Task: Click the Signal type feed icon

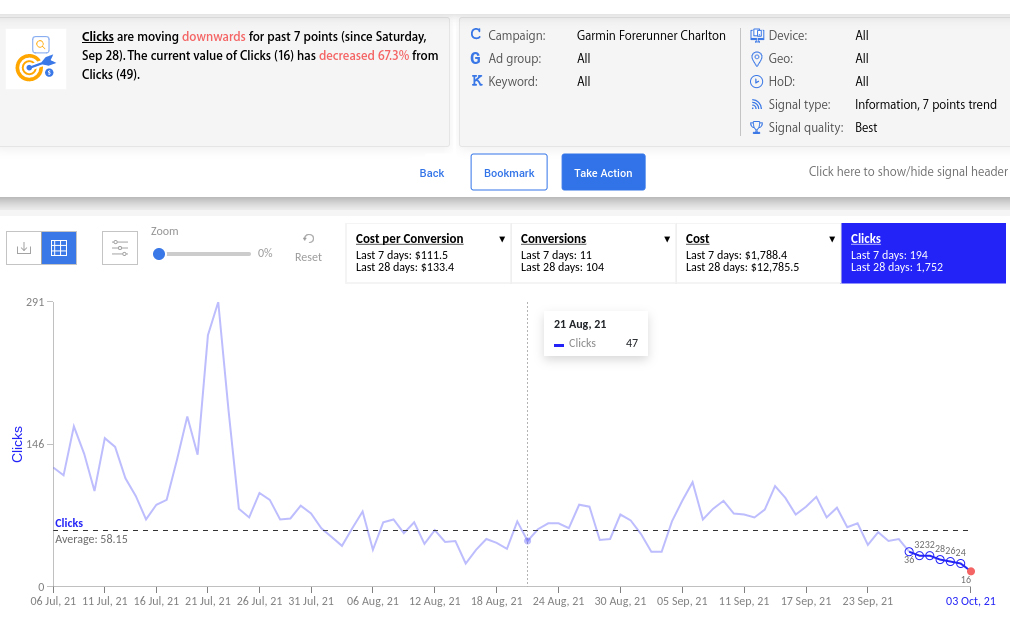Action: click(757, 104)
